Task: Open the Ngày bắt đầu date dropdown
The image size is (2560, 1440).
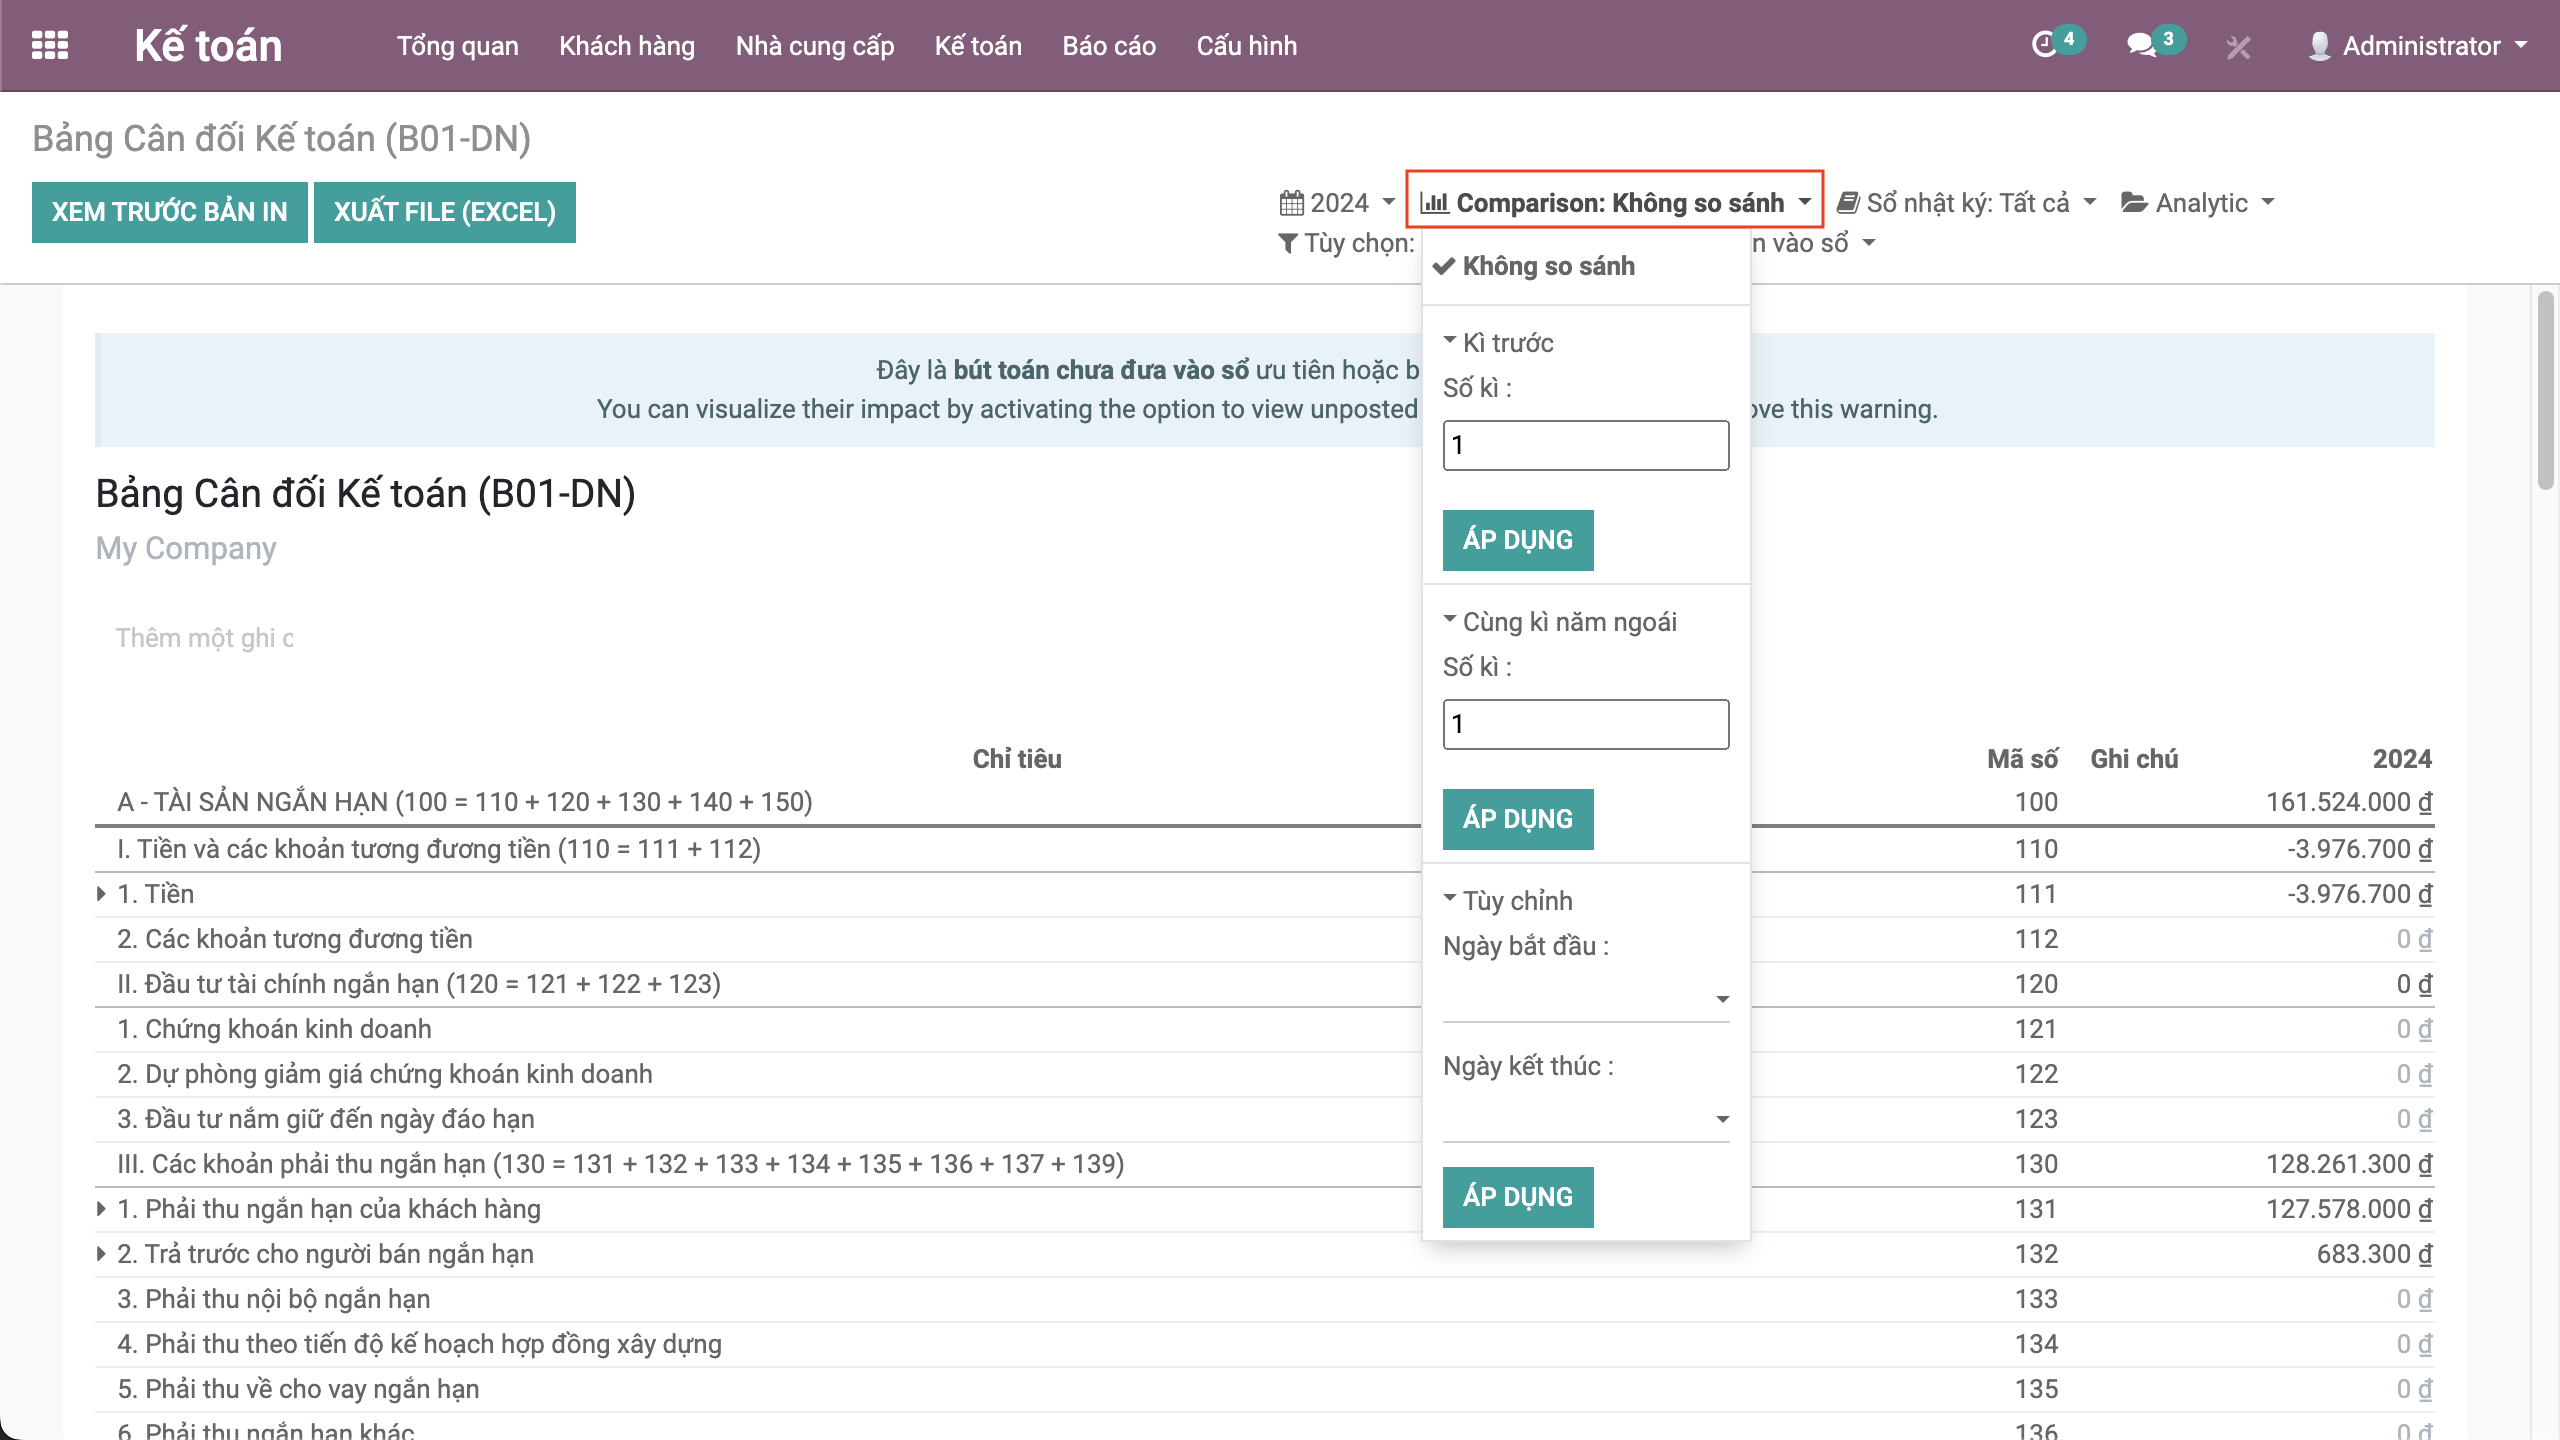Action: (x=1586, y=999)
